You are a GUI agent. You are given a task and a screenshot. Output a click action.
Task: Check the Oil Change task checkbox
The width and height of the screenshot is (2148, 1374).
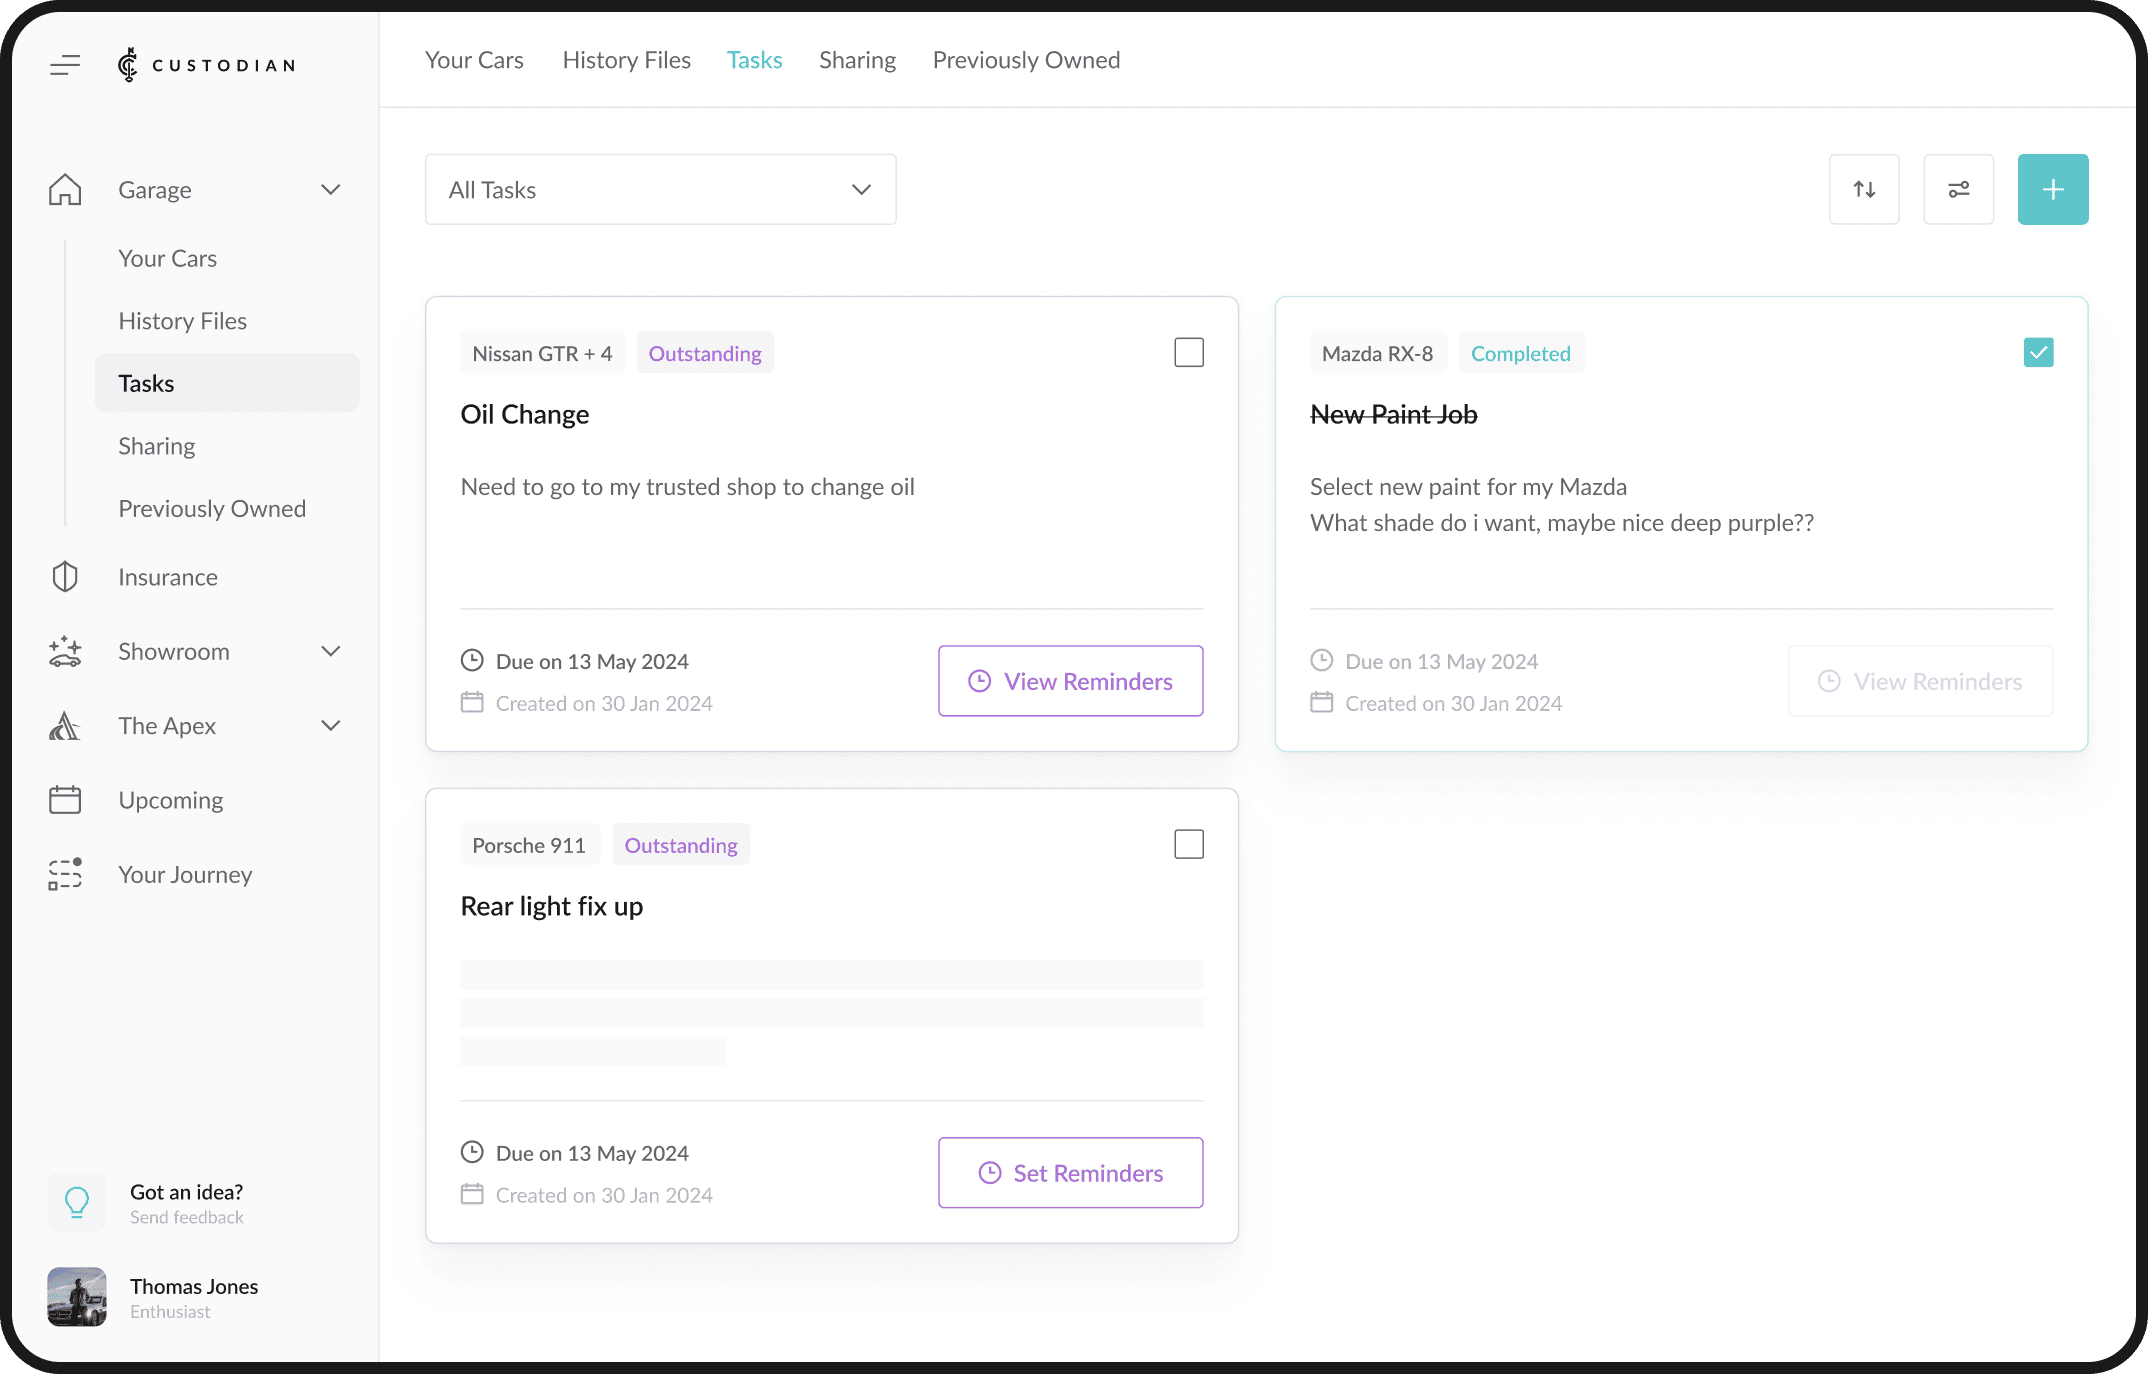[x=1188, y=353]
